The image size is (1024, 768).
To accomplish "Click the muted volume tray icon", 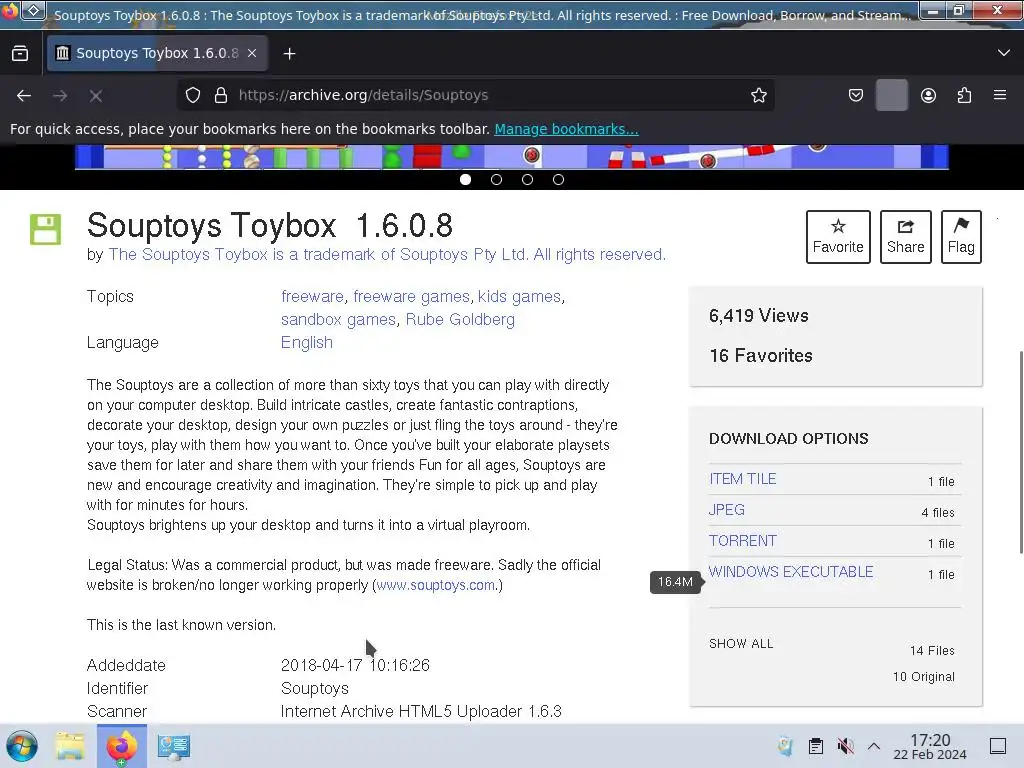I will click(845, 746).
